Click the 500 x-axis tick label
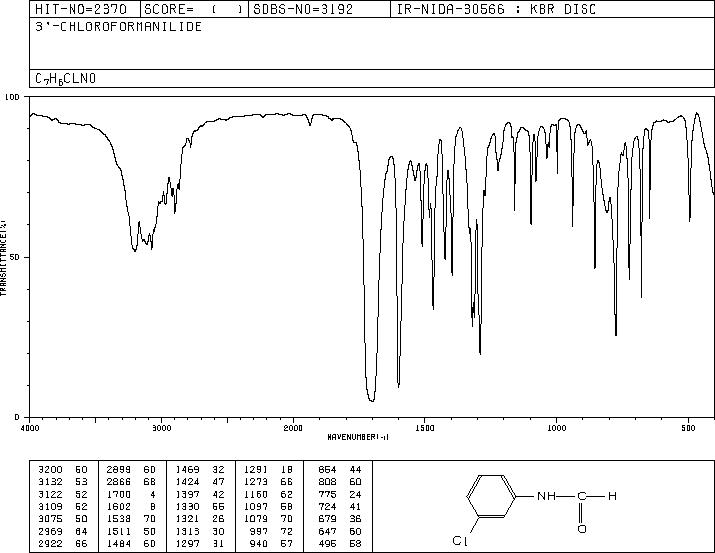Viewport: 715px width, 553px height. (x=688, y=428)
